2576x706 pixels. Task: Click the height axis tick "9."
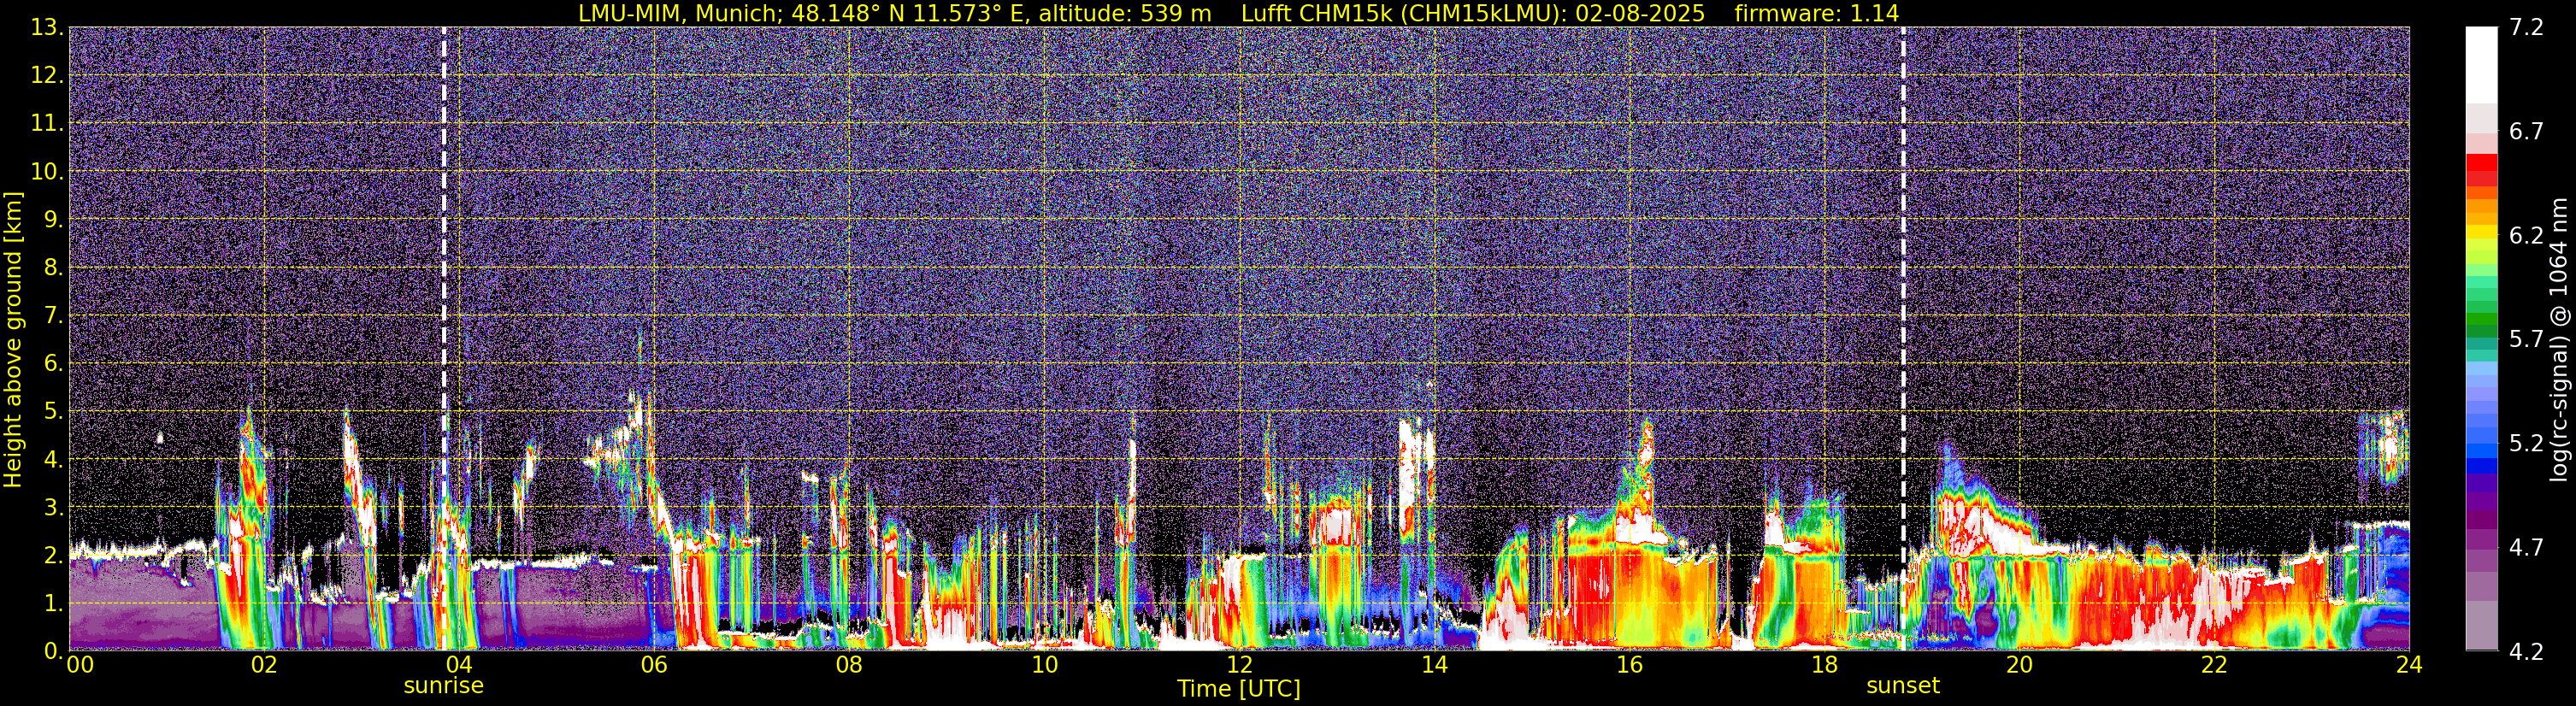[x=53, y=219]
